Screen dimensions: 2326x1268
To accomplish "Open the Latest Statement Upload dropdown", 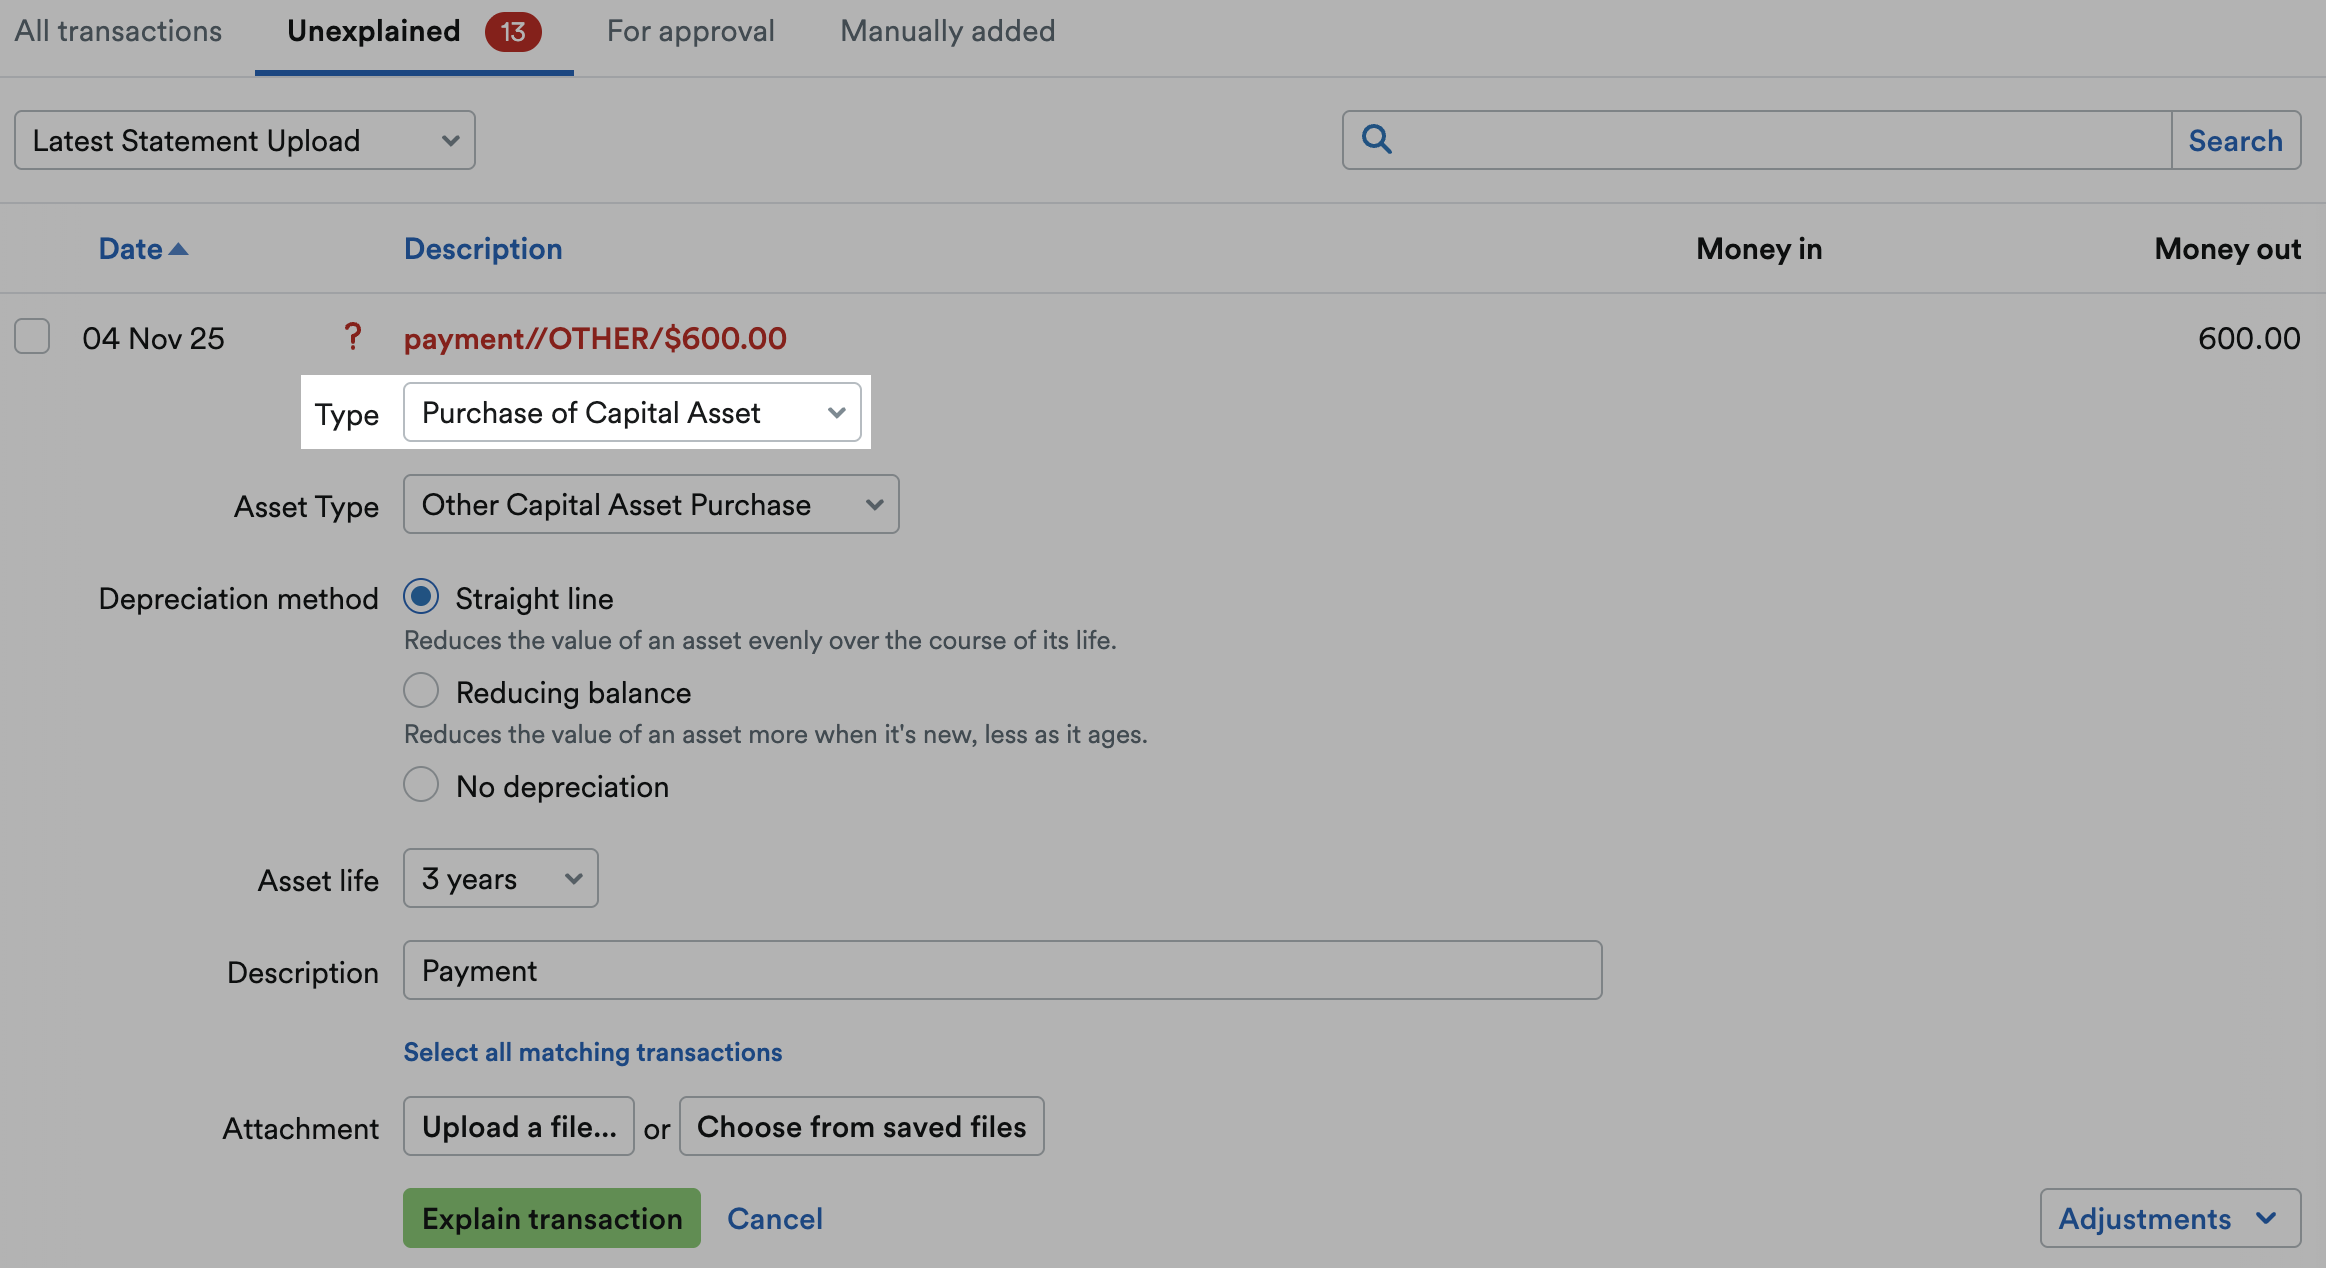I will [245, 140].
